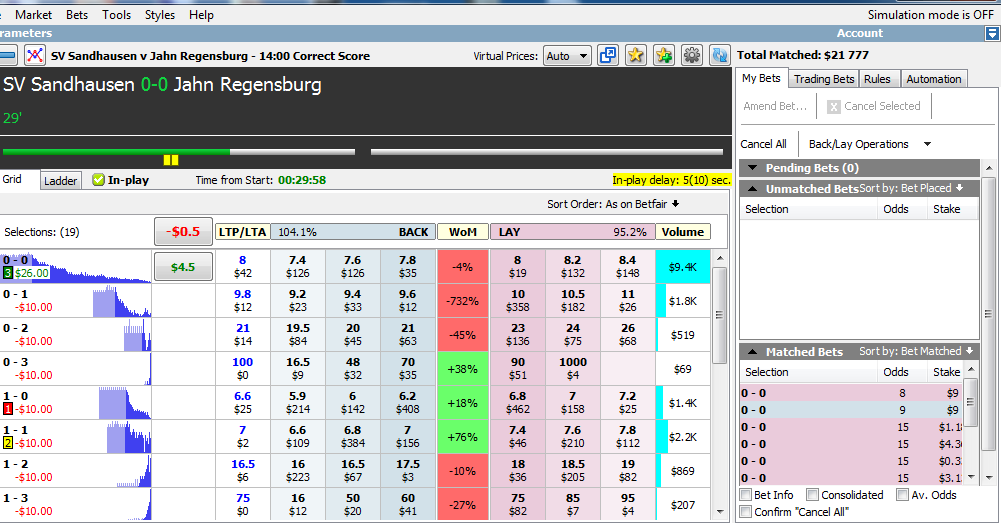Enable the Bet Info checkbox

point(746,495)
